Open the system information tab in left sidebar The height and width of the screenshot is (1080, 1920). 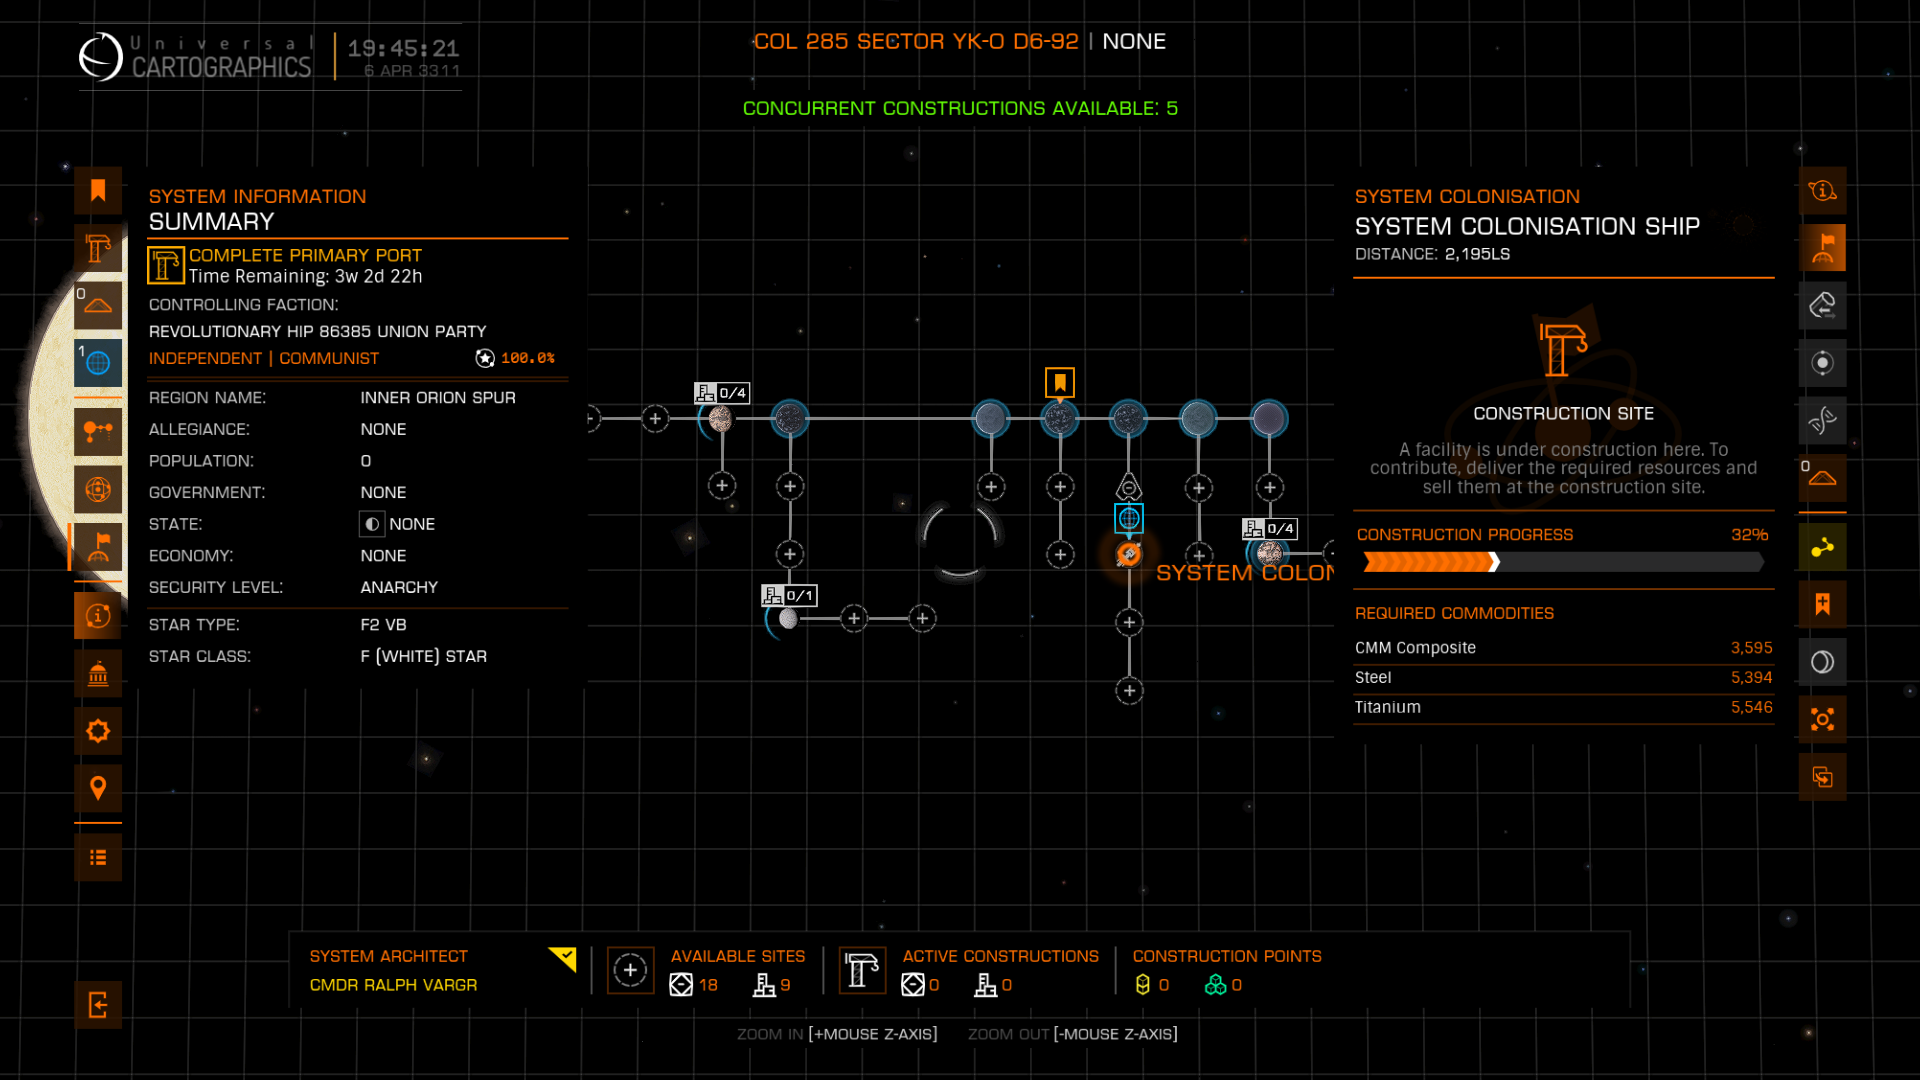point(98,616)
